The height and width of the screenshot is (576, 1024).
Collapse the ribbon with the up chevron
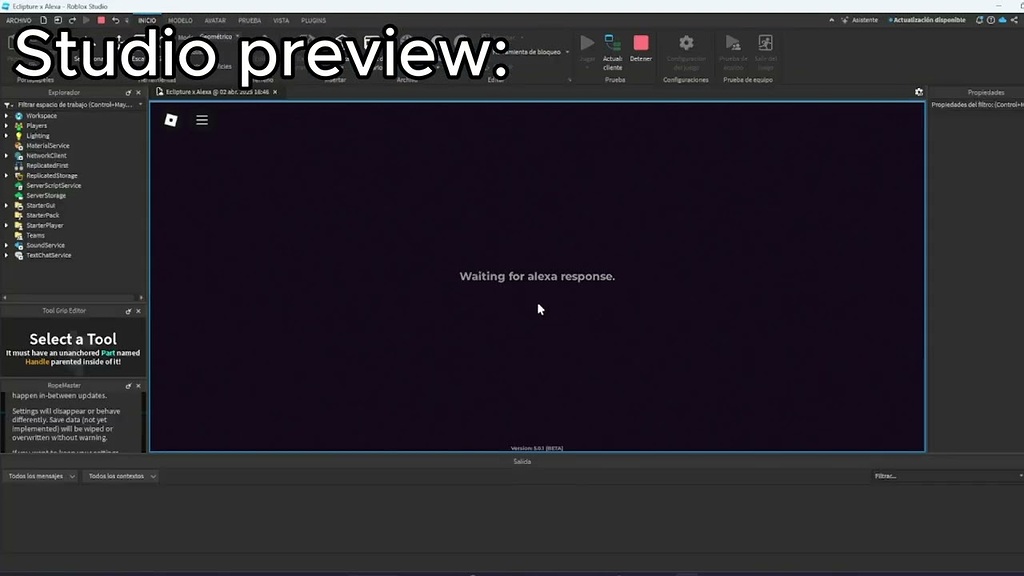pos(831,20)
